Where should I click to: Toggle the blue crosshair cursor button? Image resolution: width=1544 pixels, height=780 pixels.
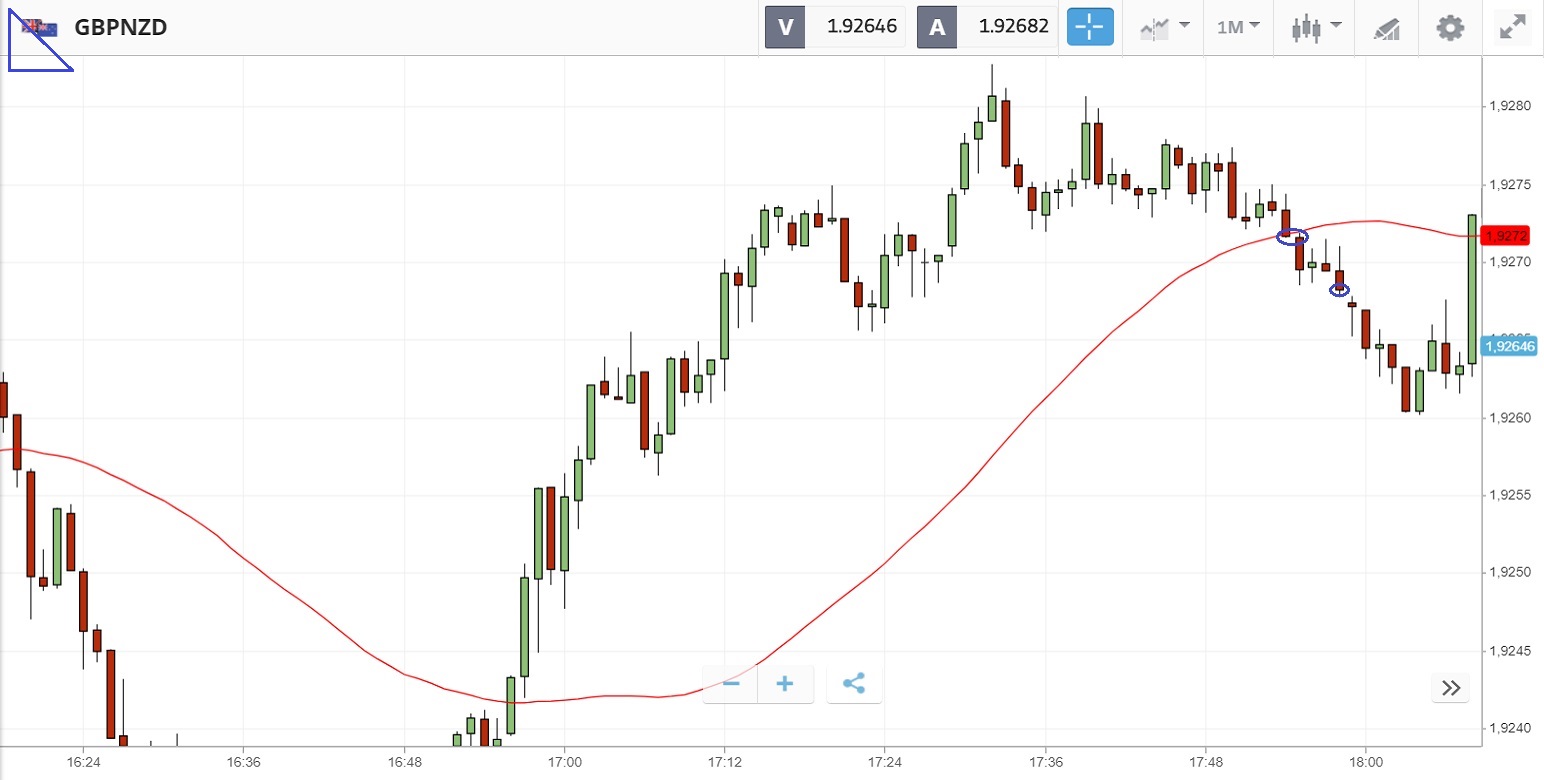click(1090, 27)
